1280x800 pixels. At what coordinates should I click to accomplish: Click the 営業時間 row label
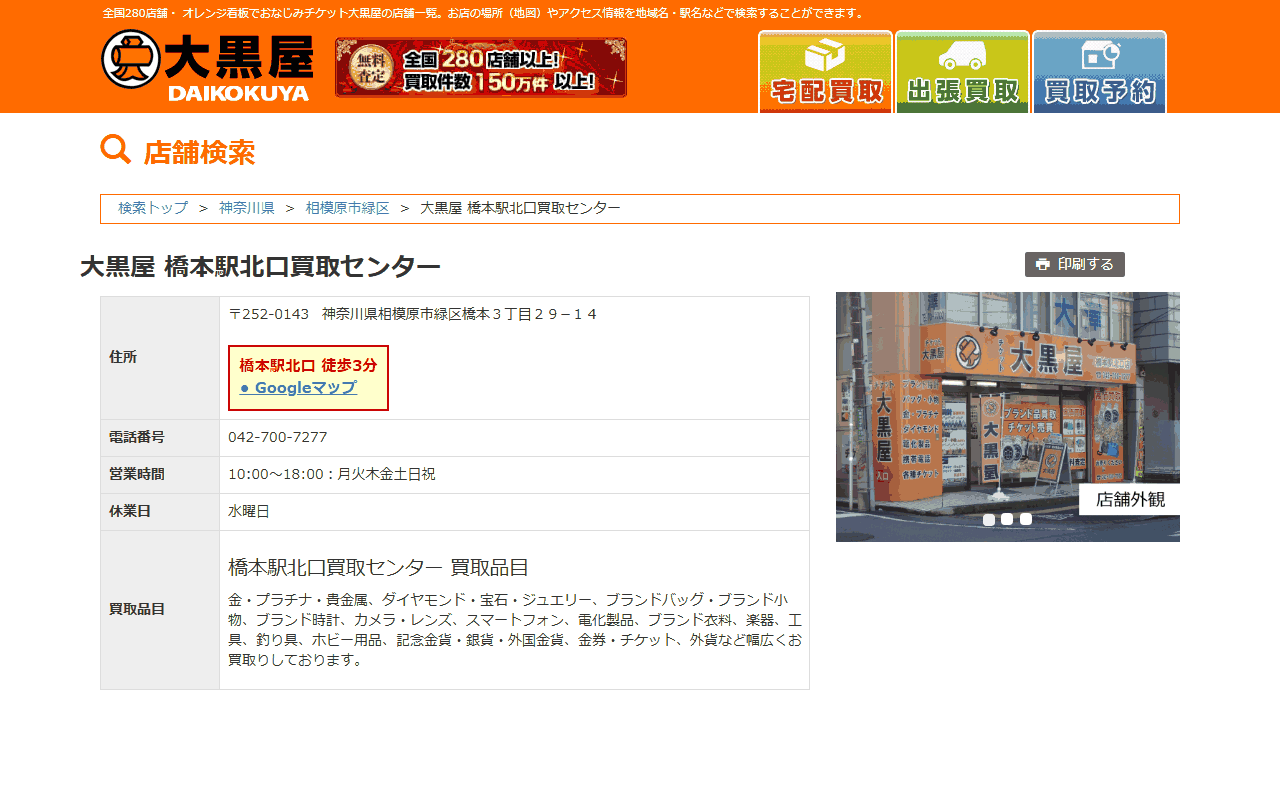point(137,474)
